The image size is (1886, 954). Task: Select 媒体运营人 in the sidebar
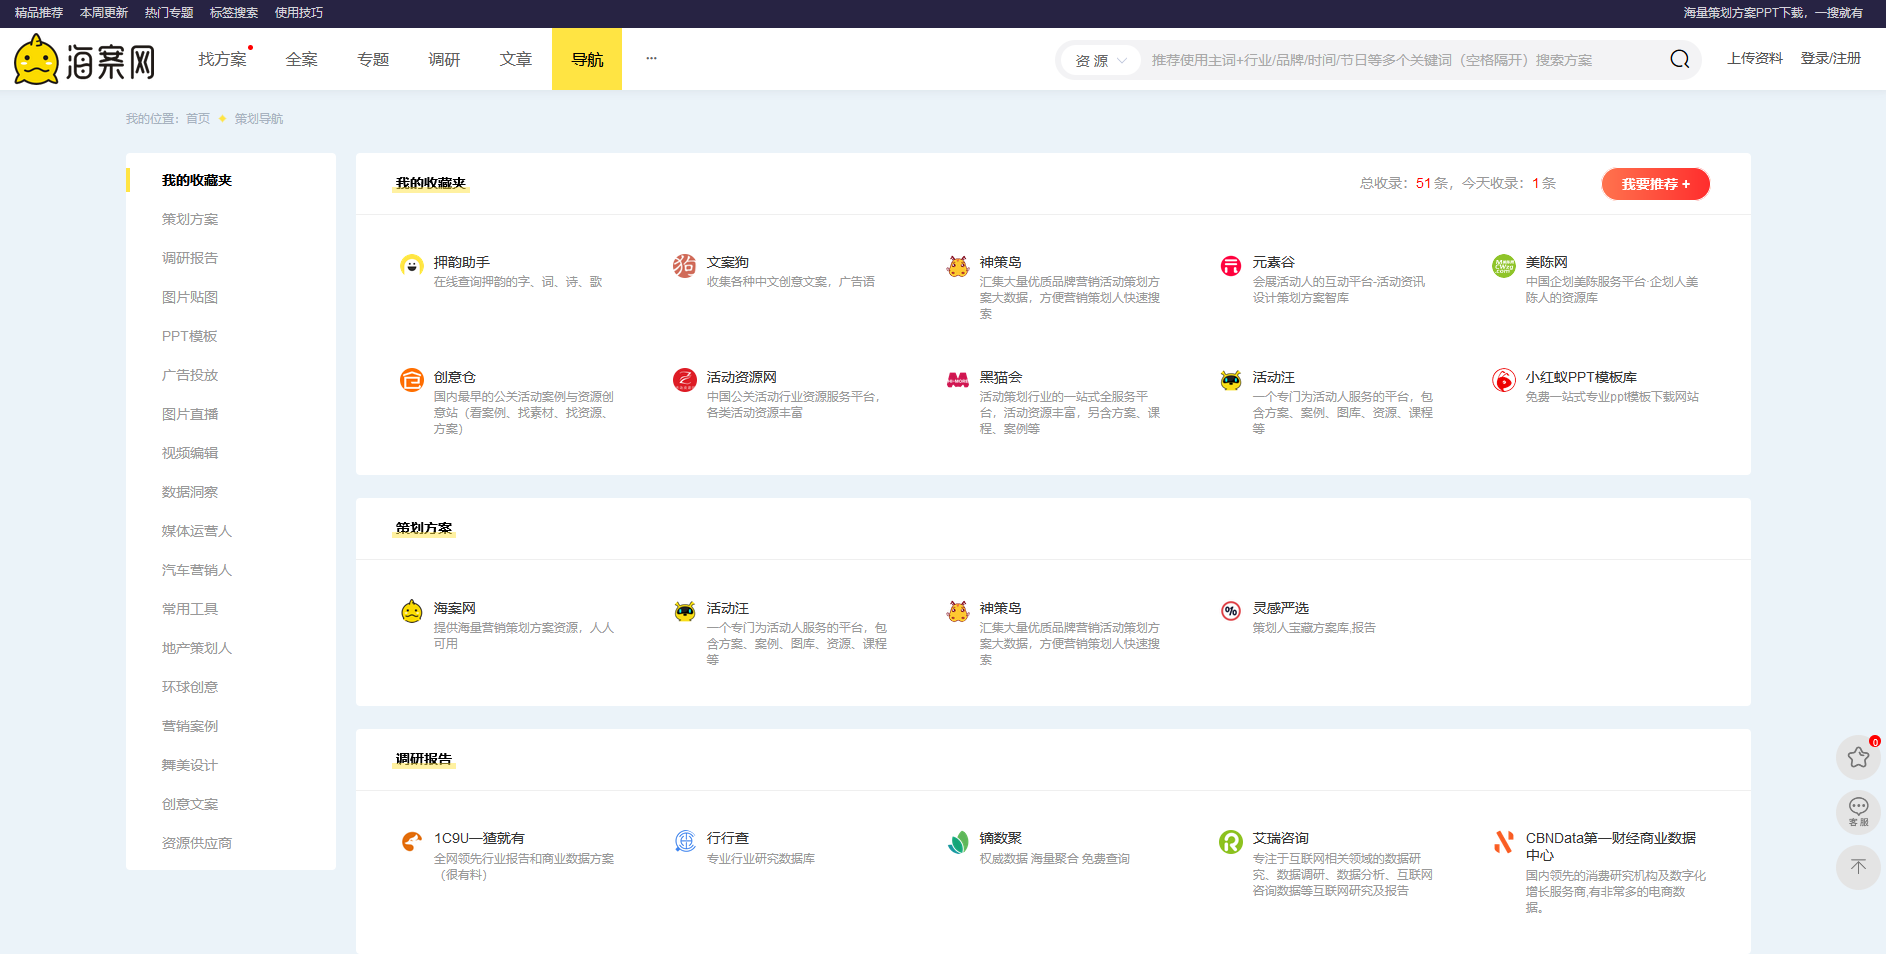[x=197, y=531]
